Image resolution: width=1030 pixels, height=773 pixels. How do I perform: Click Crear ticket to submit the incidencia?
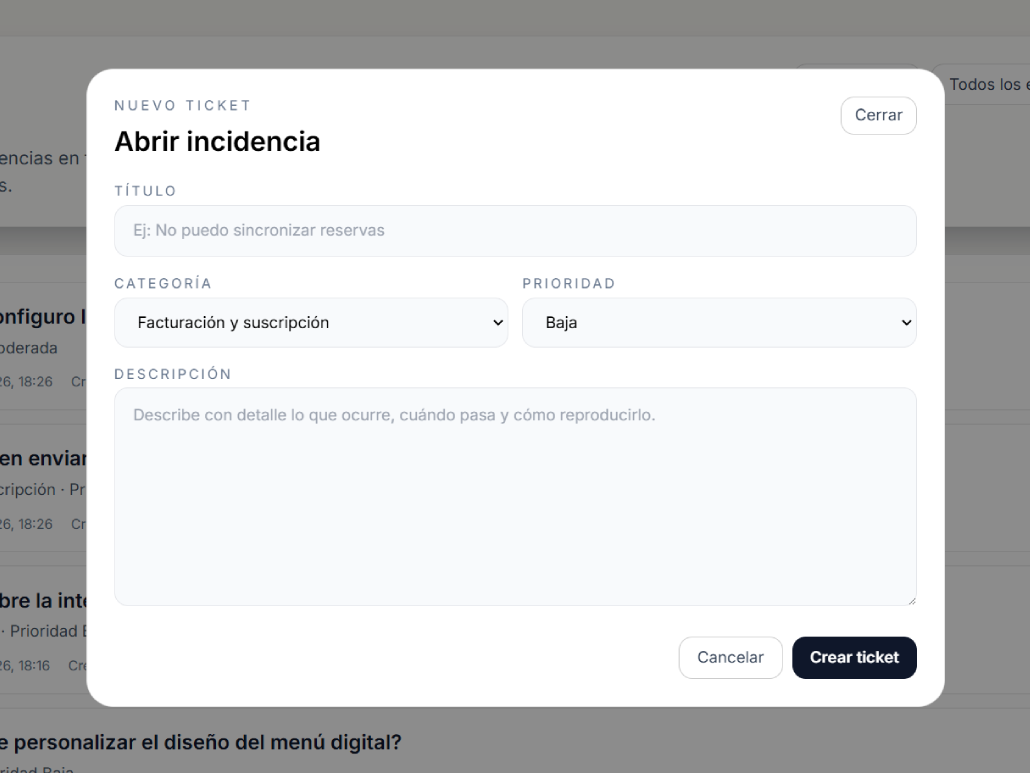(x=854, y=657)
